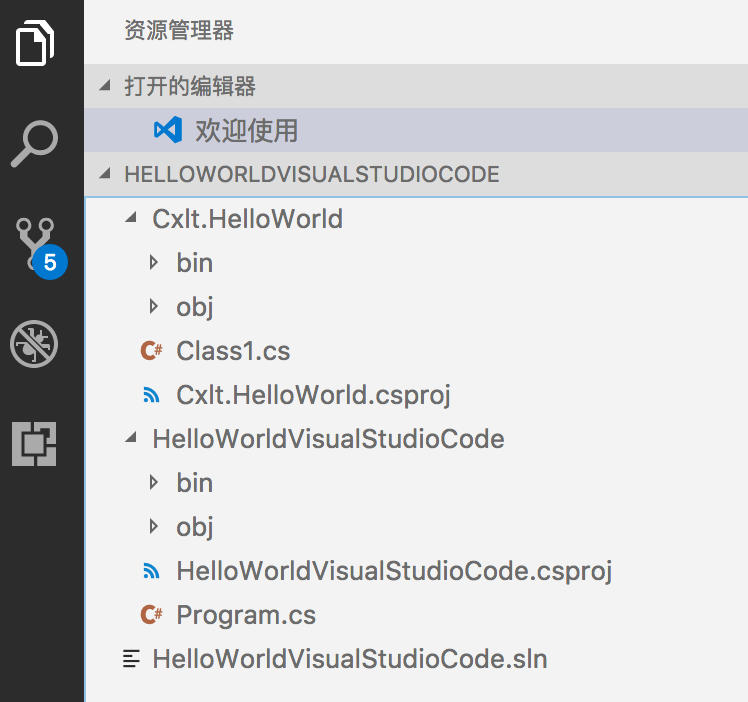The width and height of the screenshot is (748, 702).
Task: Collapse the Cxlt.HelloWorld folder arrow
Action: [131, 218]
